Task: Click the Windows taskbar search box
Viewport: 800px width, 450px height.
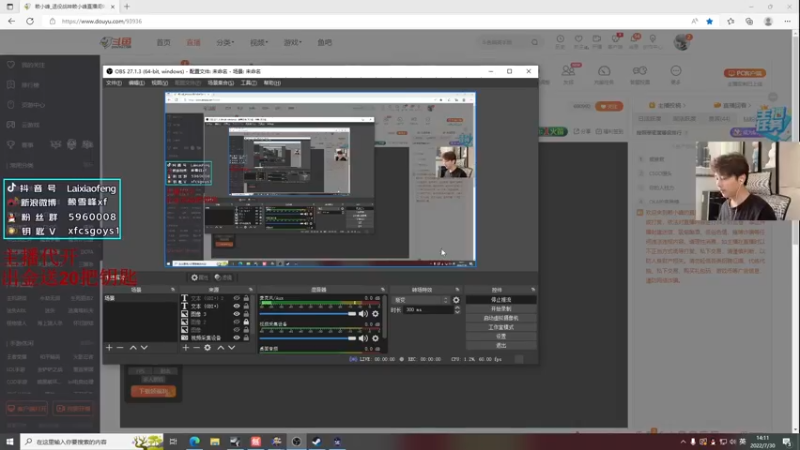Action: click(92, 442)
